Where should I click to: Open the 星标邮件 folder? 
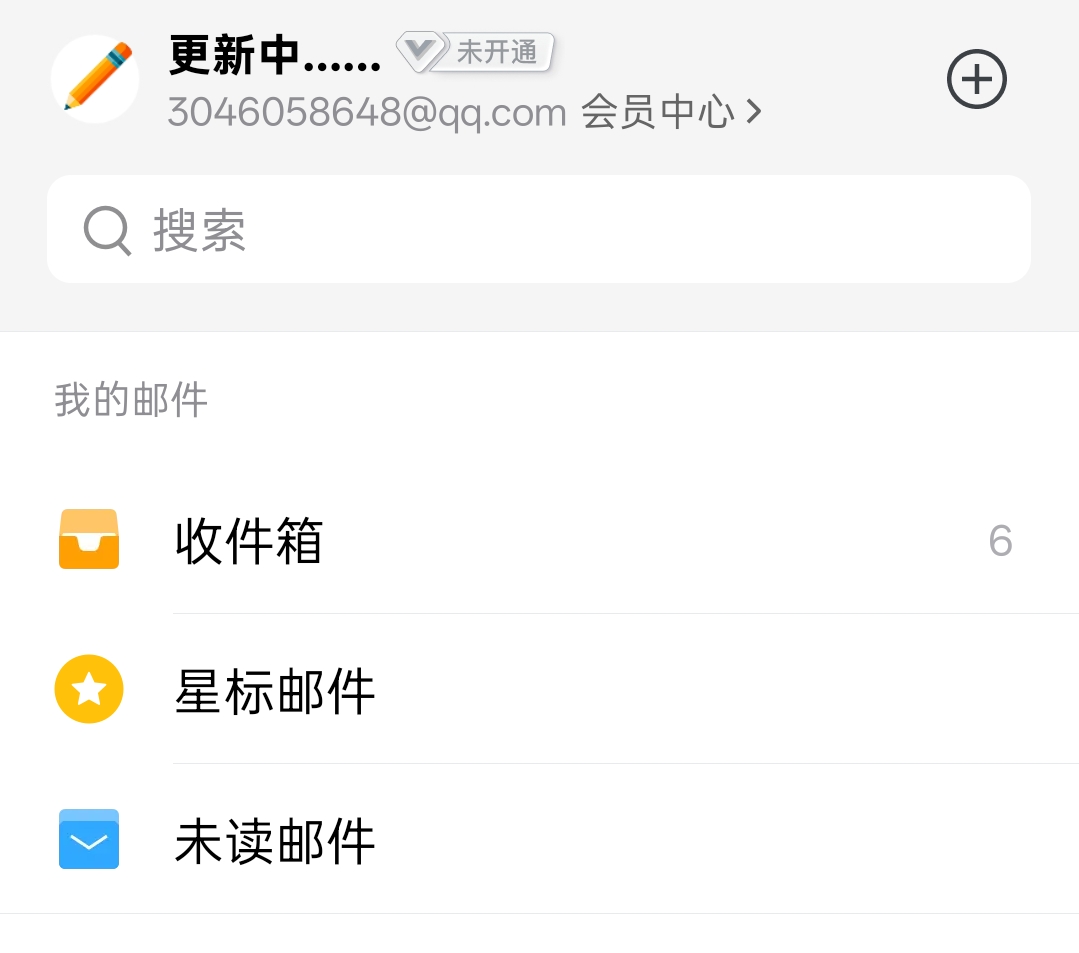[275, 691]
